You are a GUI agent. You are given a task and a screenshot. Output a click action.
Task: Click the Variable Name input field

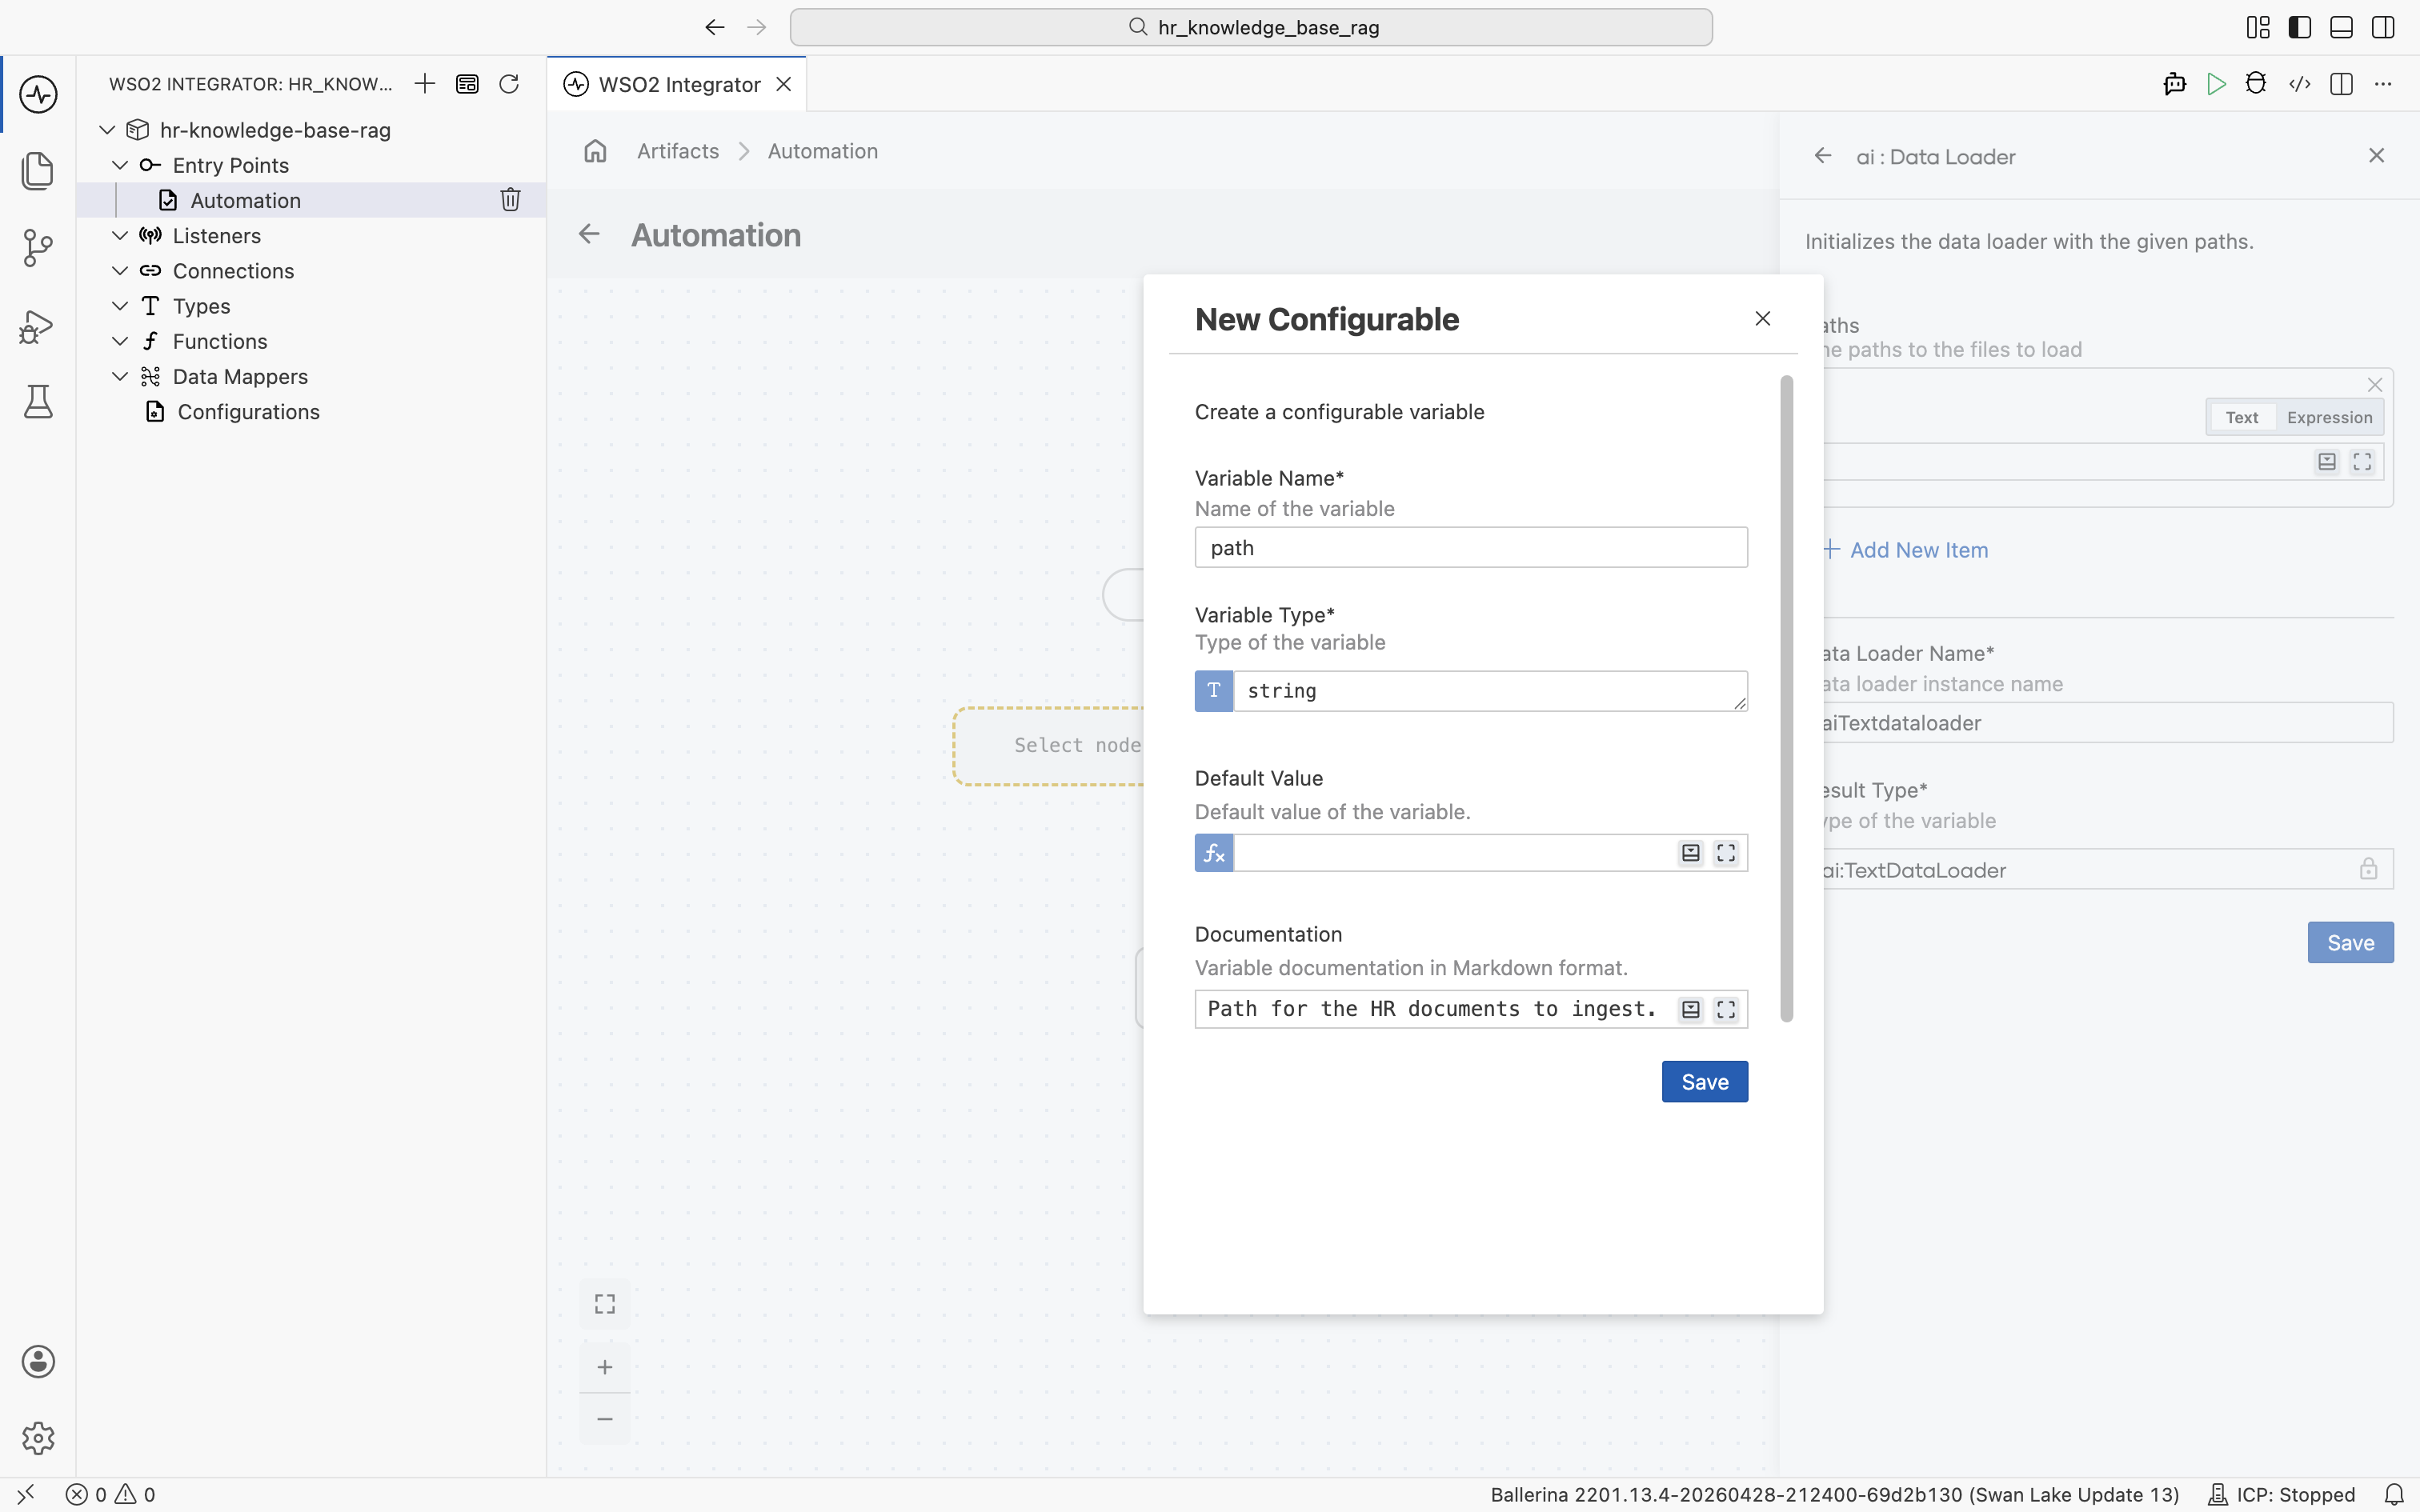(x=1471, y=547)
